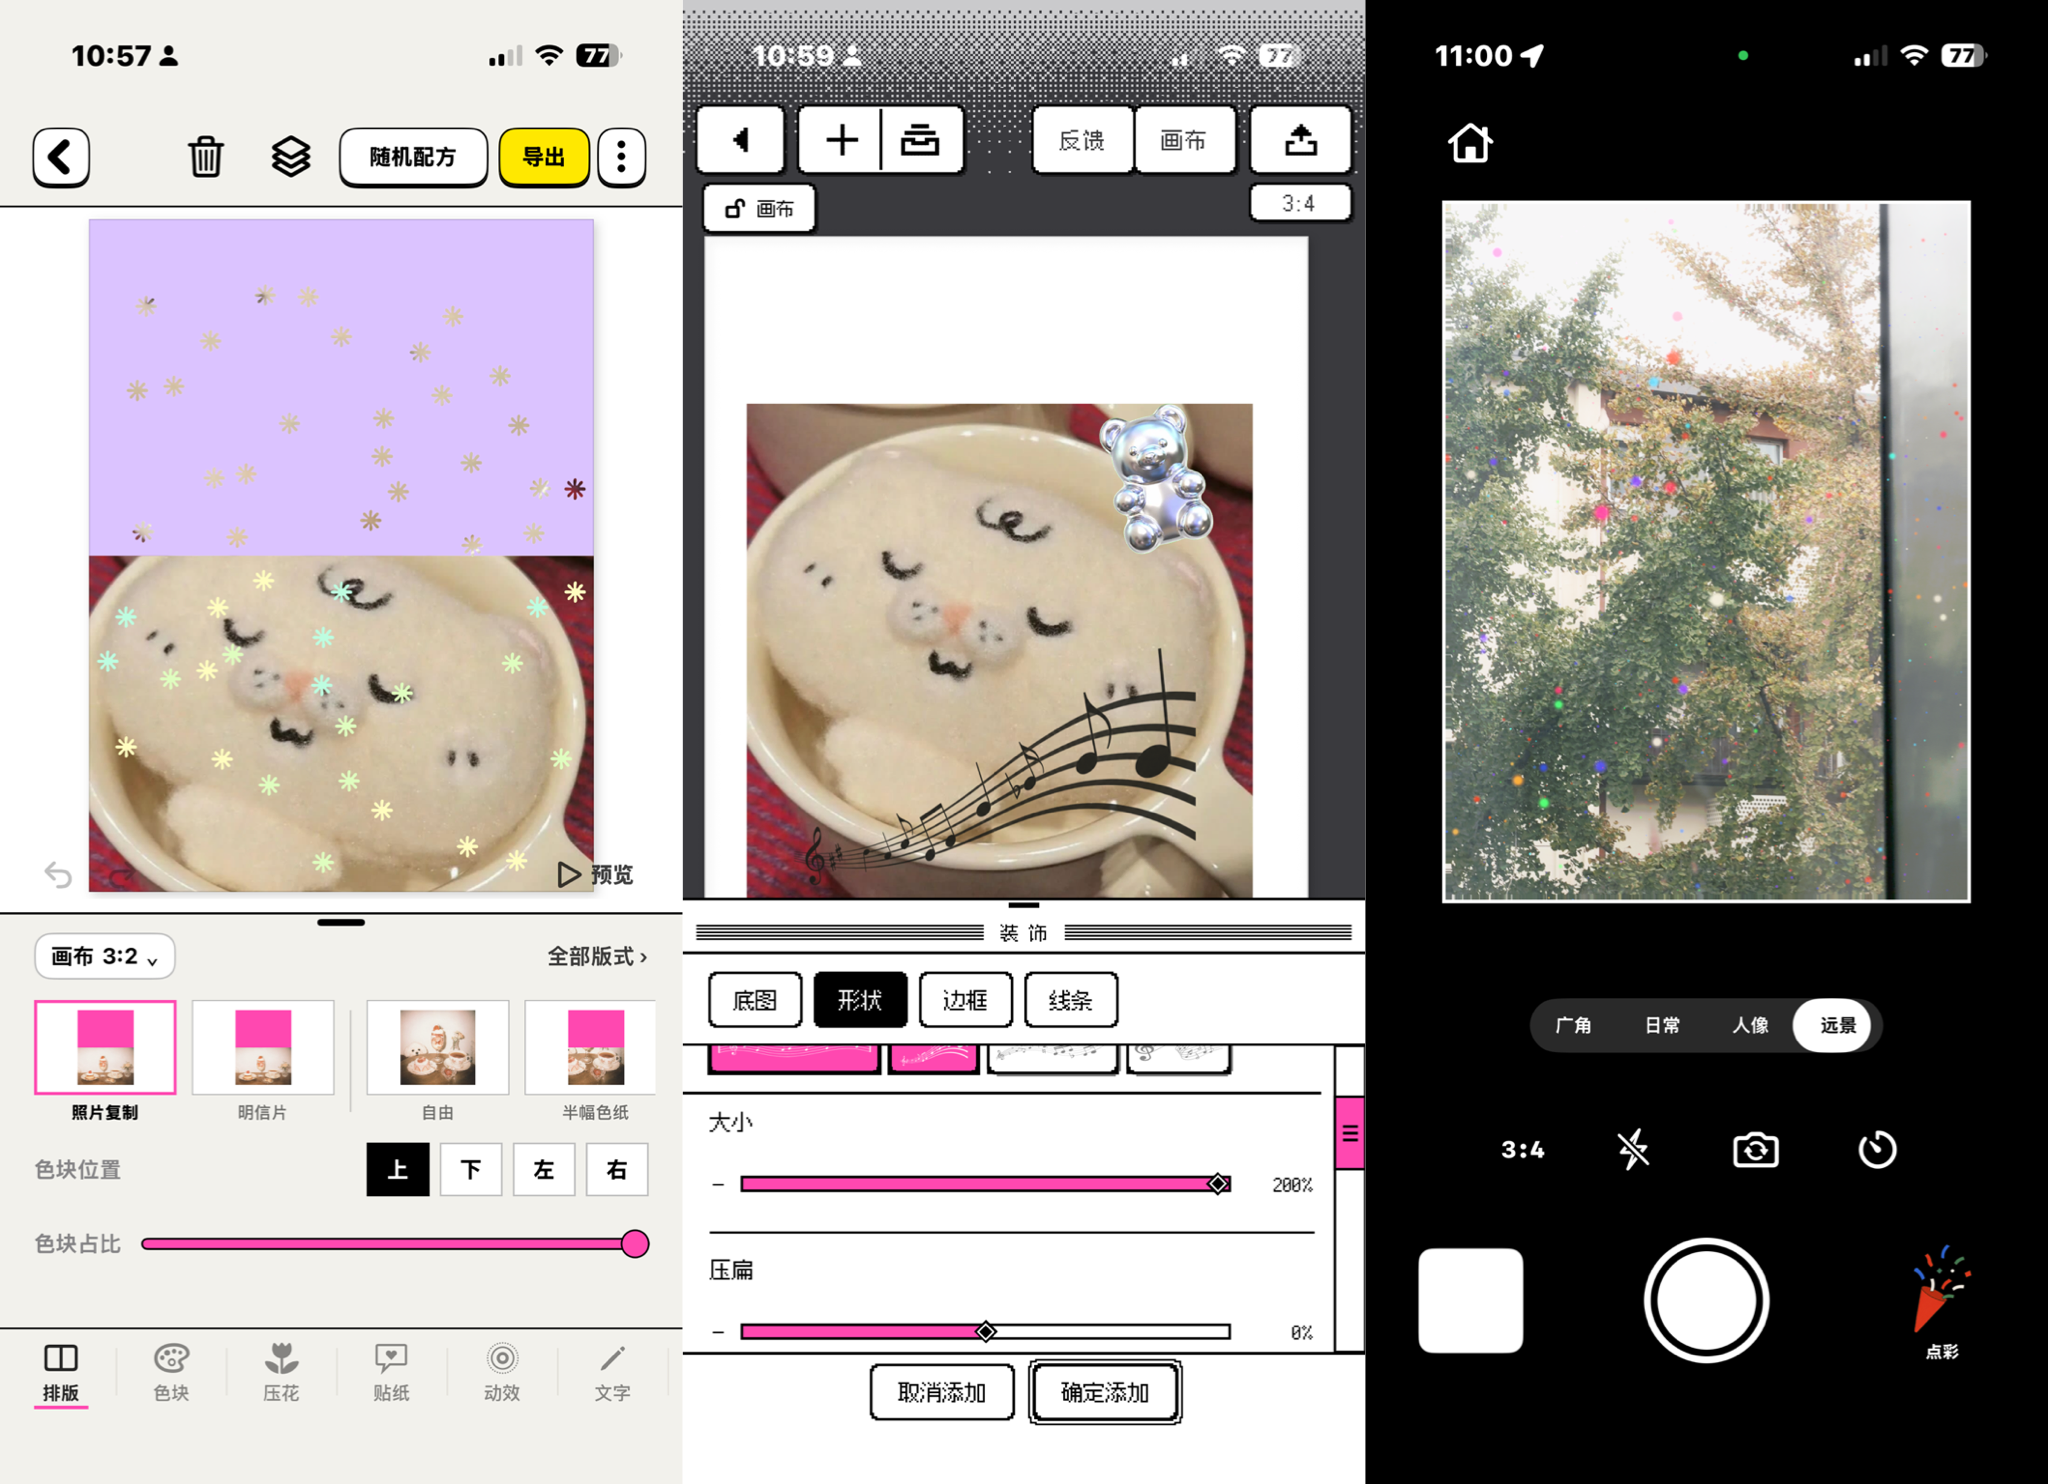2048x1484 pixels.
Task: Select the 自由 layout thumbnail
Action: [438, 1047]
